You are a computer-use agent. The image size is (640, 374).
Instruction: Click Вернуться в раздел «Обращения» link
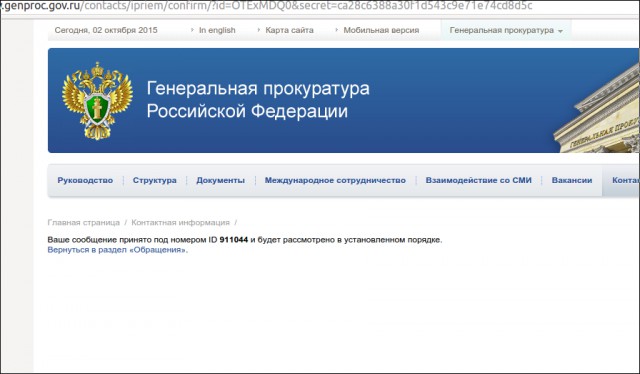[x=118, y=250]
